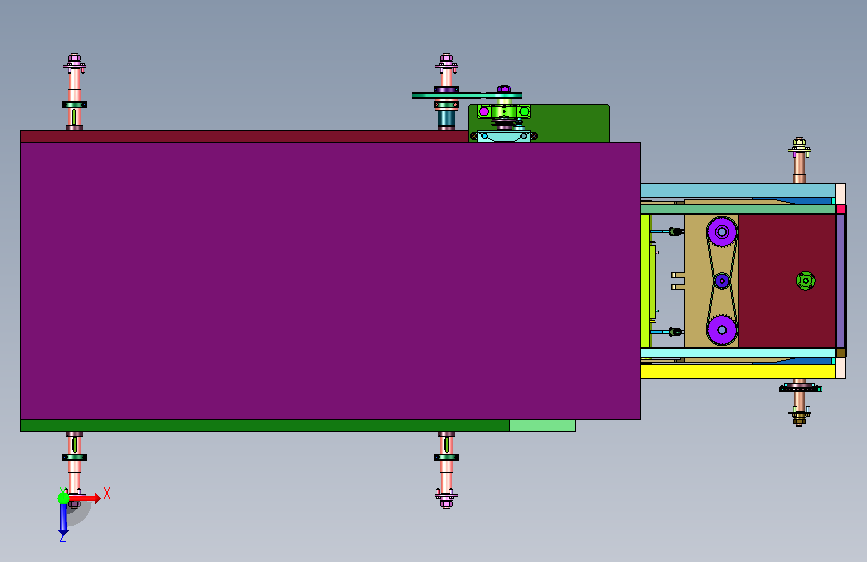Select the upper tension adjustment screw
This screenshot has width=867, height=562.
coord(667,231)
